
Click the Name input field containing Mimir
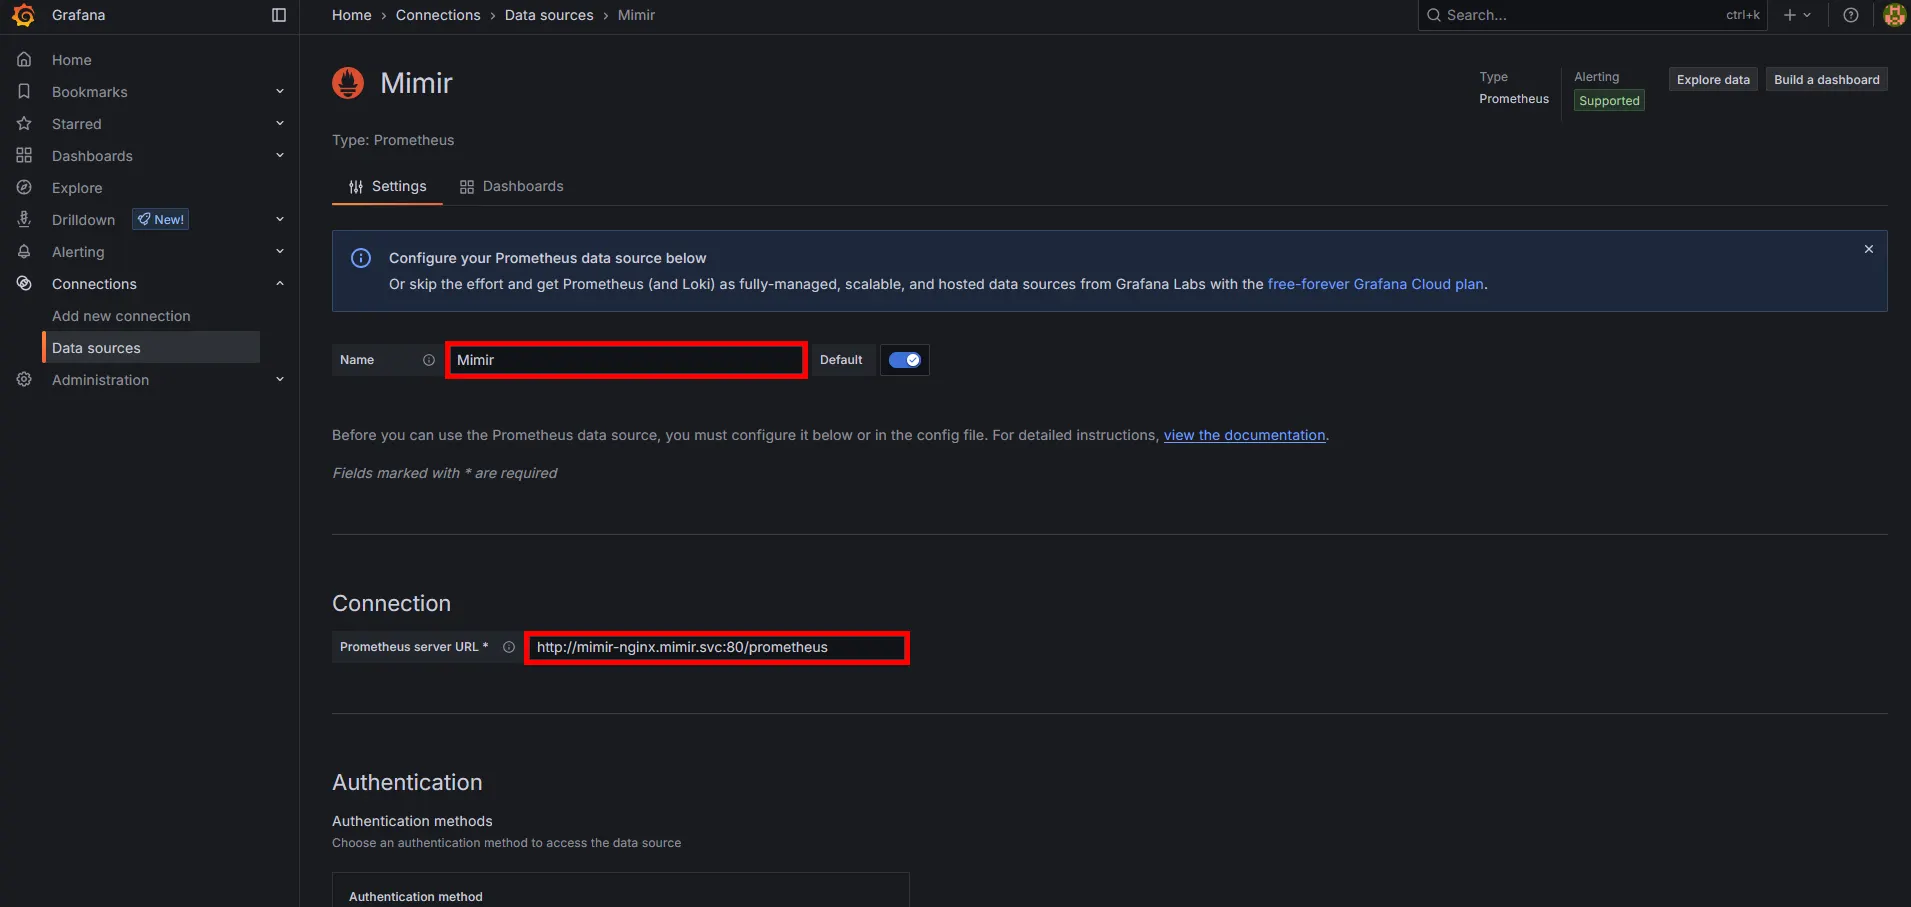click(626, 360)
